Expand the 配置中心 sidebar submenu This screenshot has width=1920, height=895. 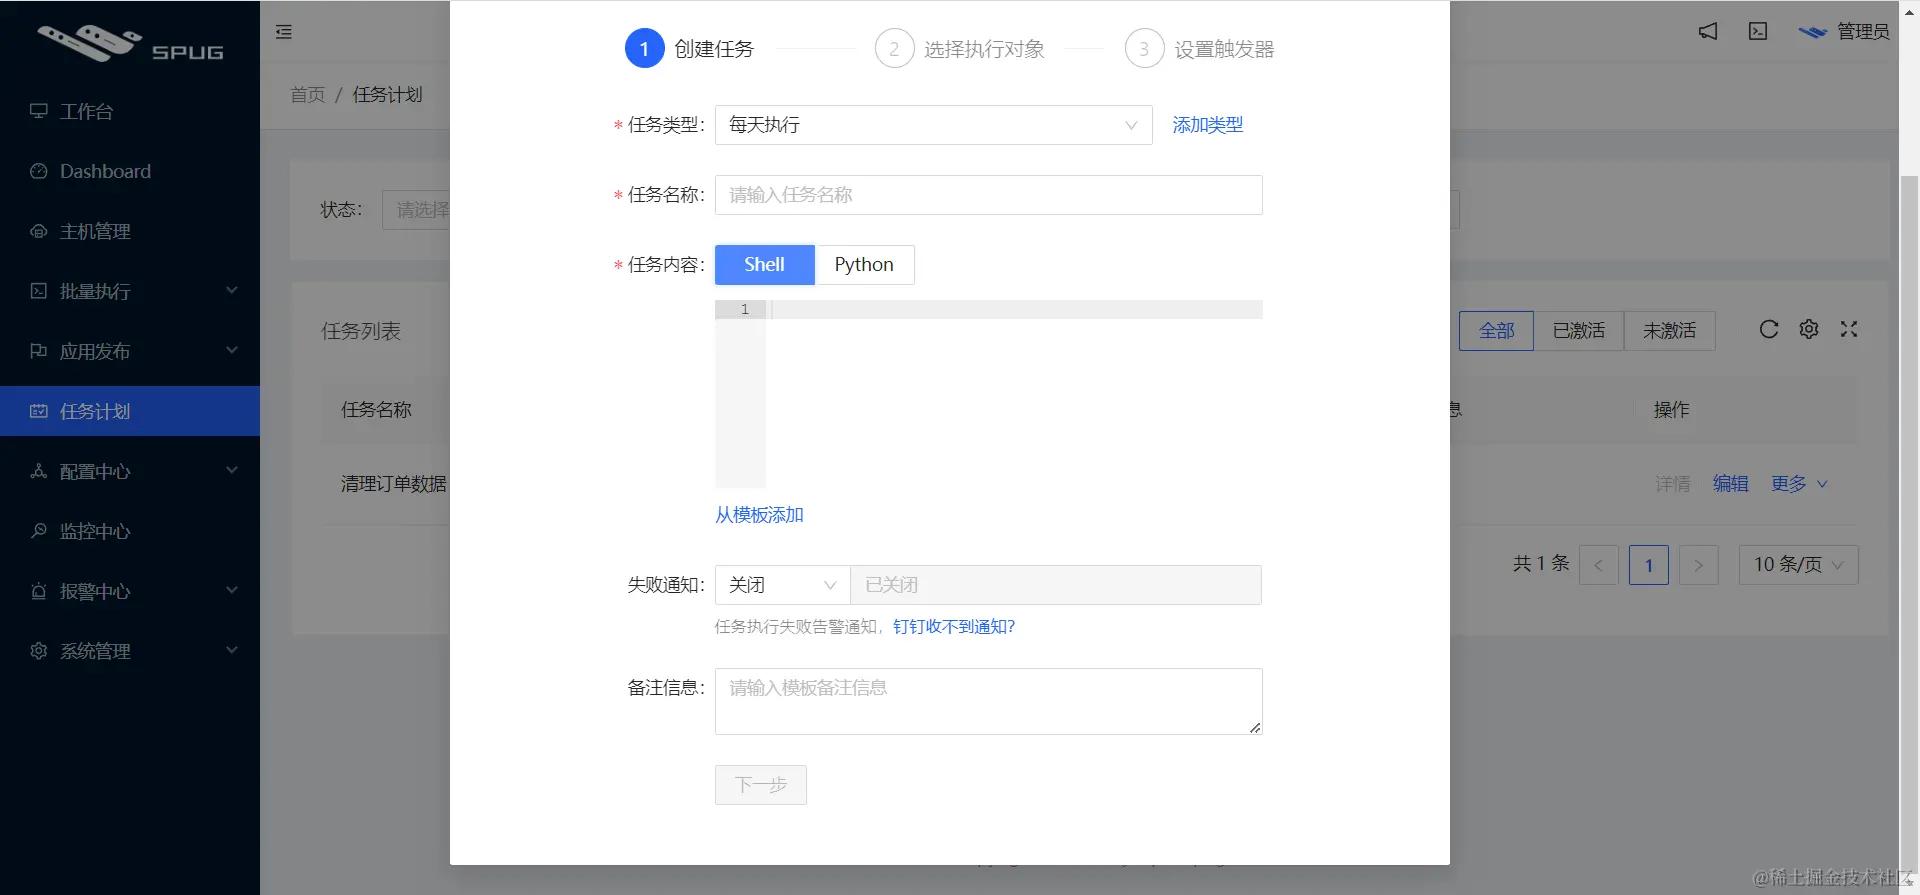pos(232,471)
